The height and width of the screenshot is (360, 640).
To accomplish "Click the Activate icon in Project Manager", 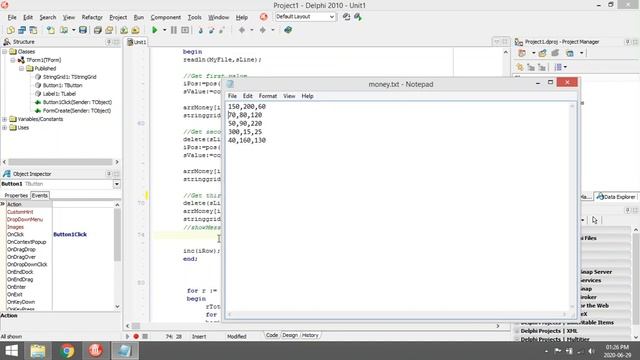I will 522,53.
